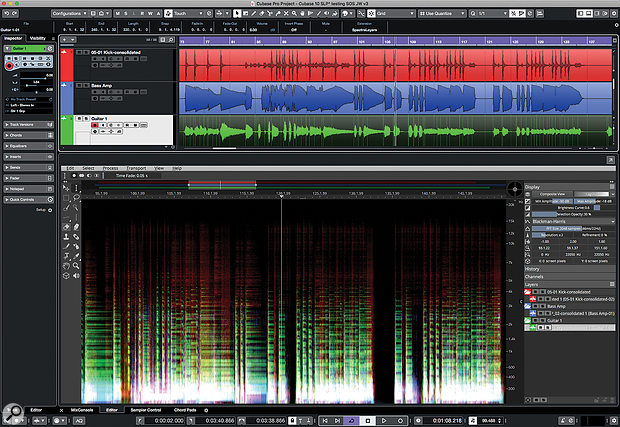Open the Select menu in SpectraLayers

(x=88, y=168)
